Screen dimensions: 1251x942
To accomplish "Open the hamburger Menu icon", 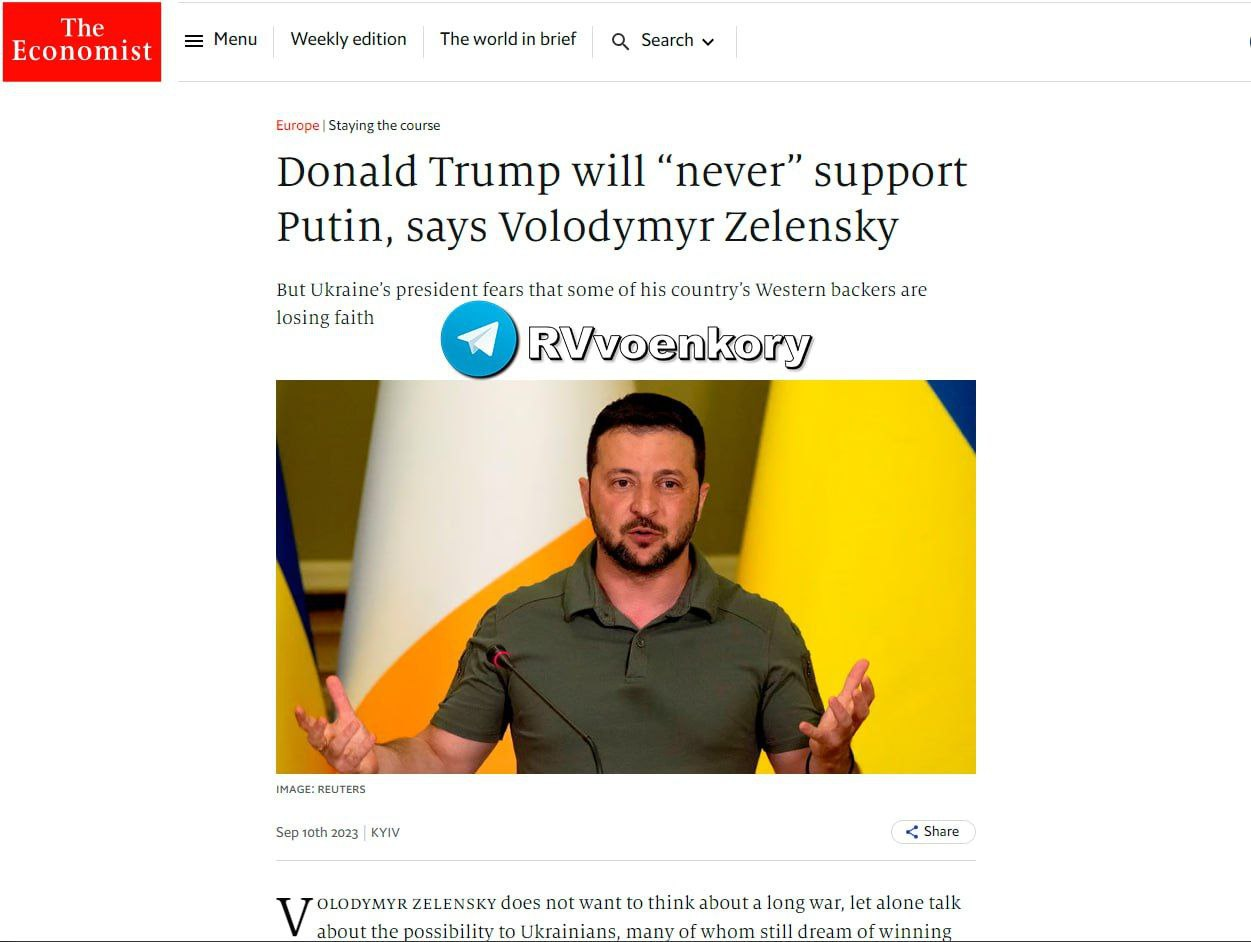I will (194, 41).
